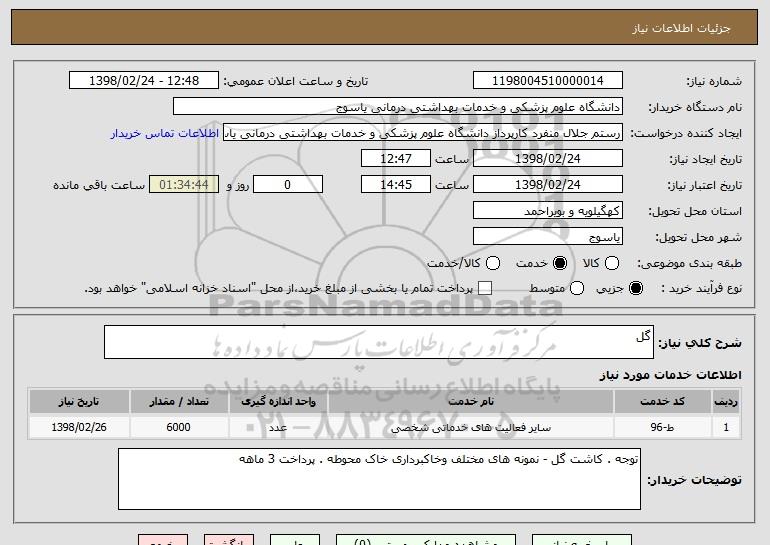This screenshot has height=545, width=770.
Task: Click row number cell 1
Action: click(726, 428)
